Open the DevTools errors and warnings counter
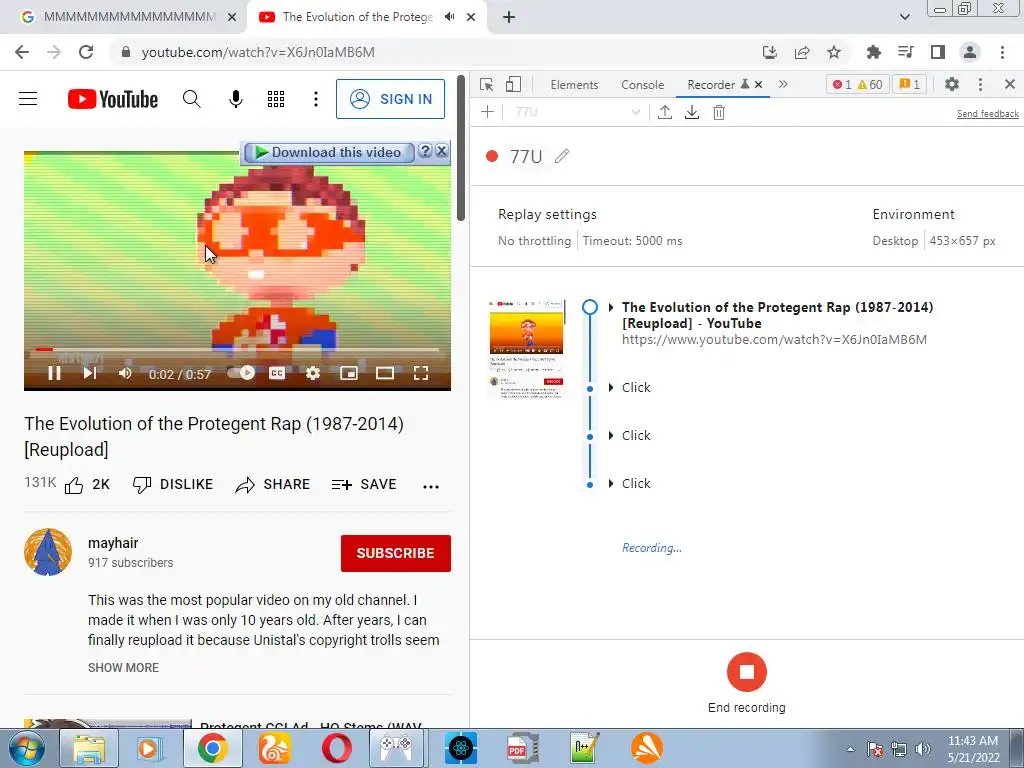 [x=857, y=84]
